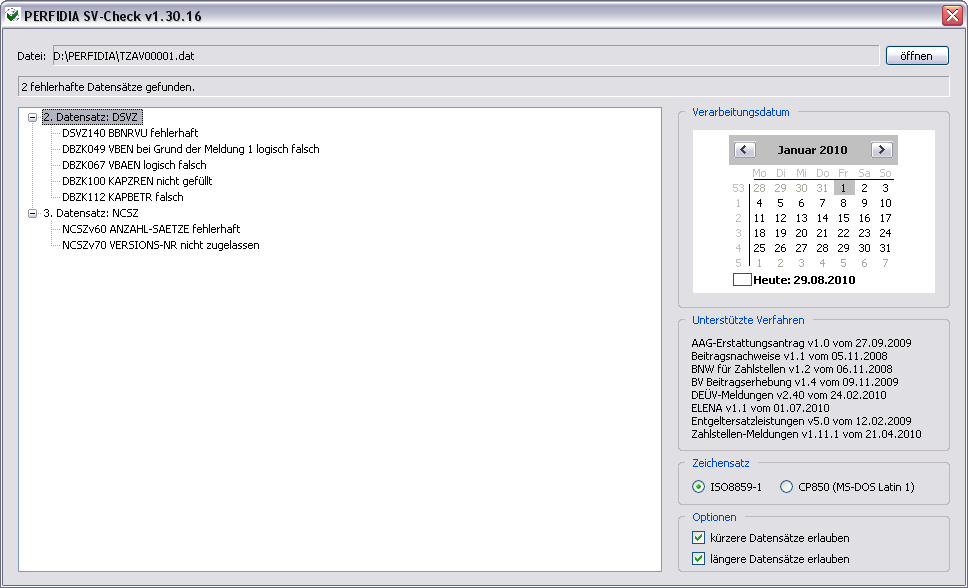Select January 1 in the calendar
The width and height of the screenshot is (968, 588).
pyautogui.click(x=843, y=188)
